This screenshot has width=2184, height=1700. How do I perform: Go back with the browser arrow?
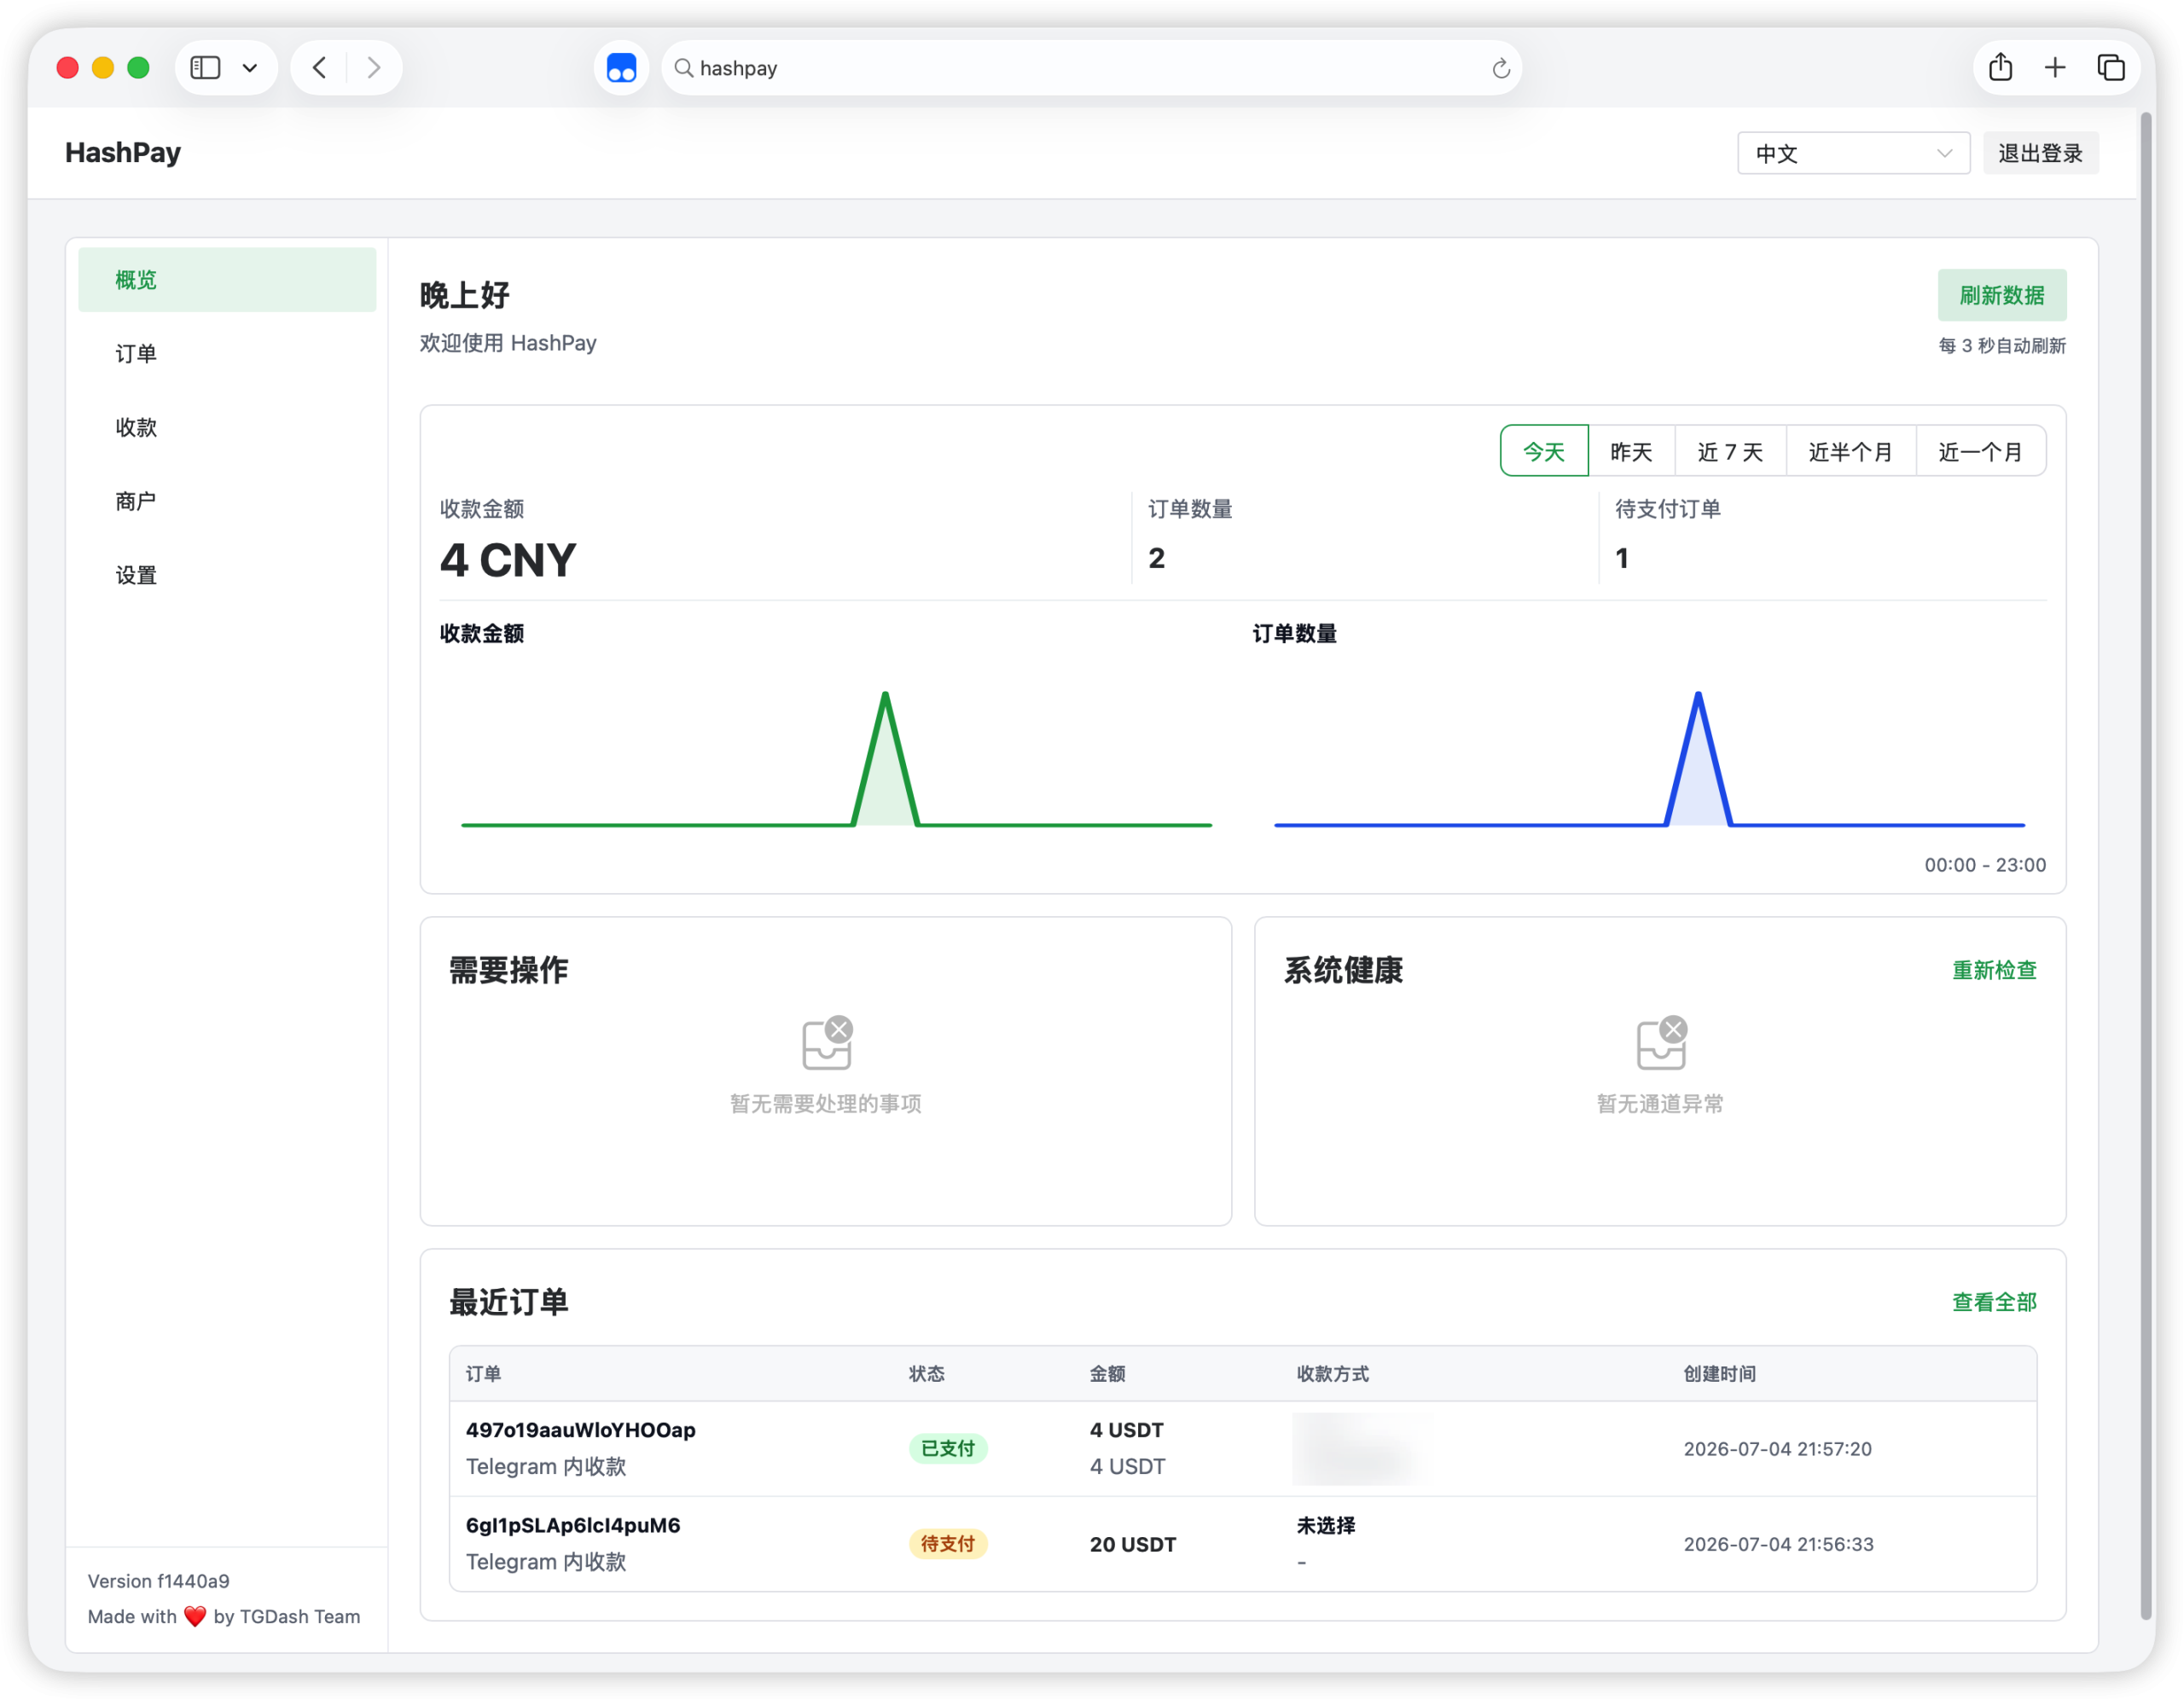coord(320,68)
